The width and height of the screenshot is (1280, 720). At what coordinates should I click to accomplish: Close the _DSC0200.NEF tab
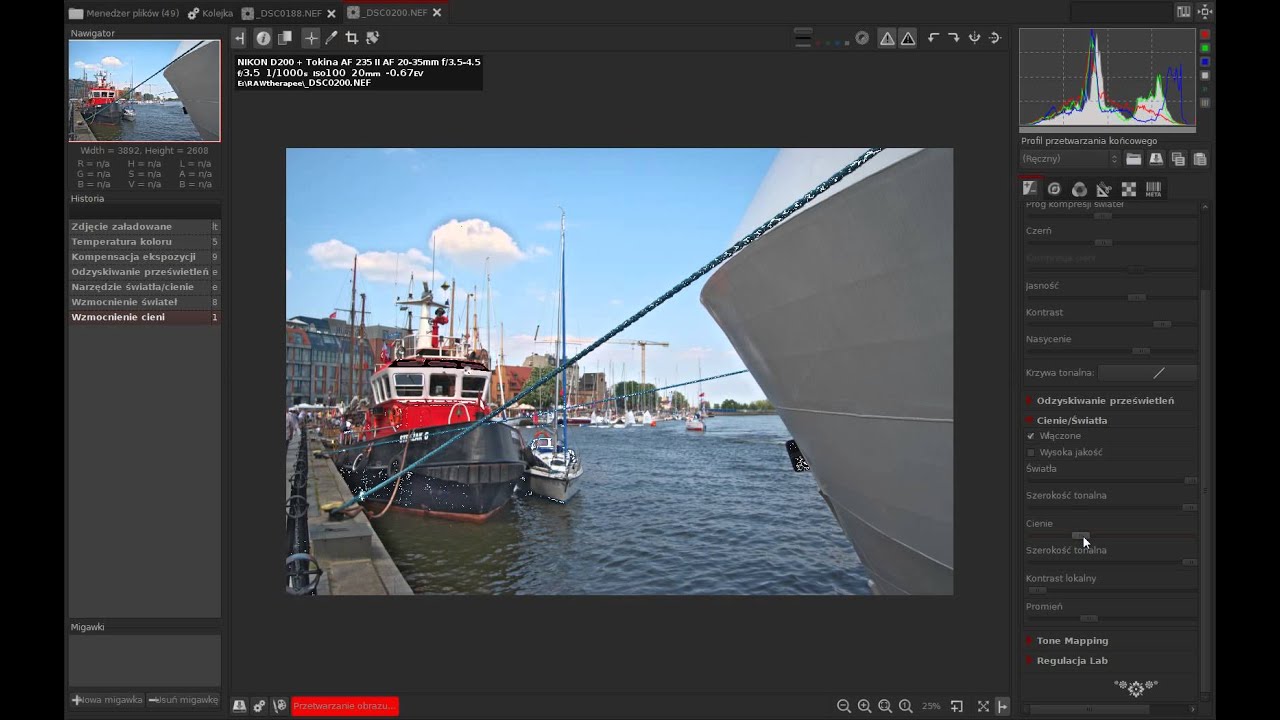tap(437, 13)
